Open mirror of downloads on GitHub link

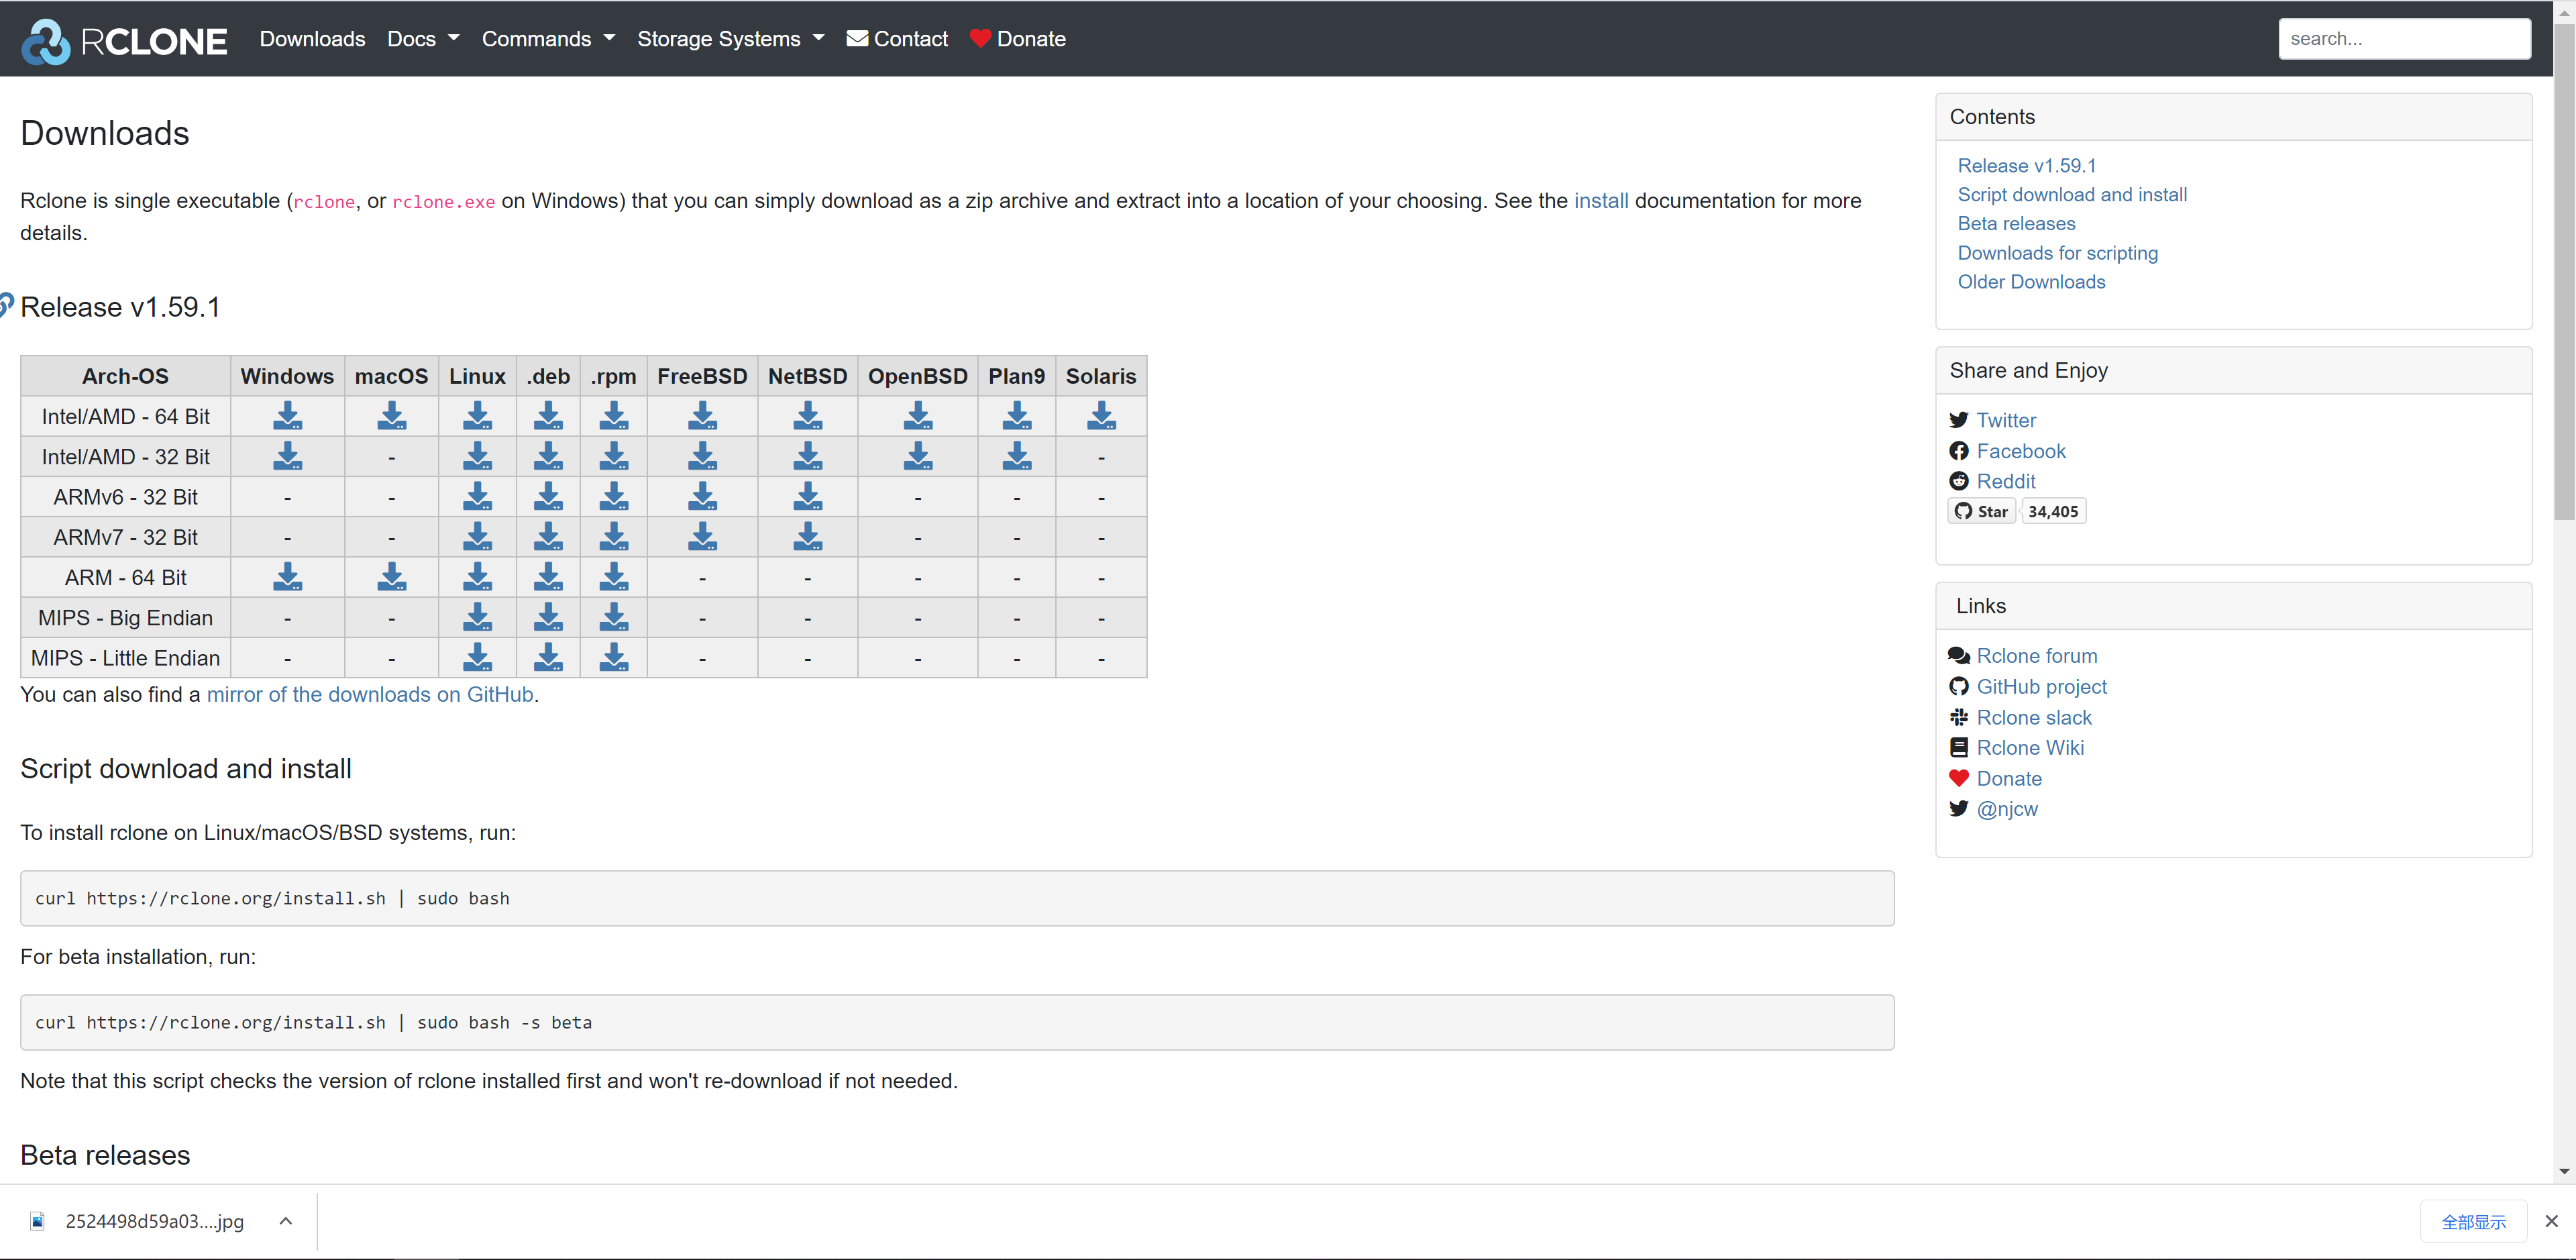369,694
